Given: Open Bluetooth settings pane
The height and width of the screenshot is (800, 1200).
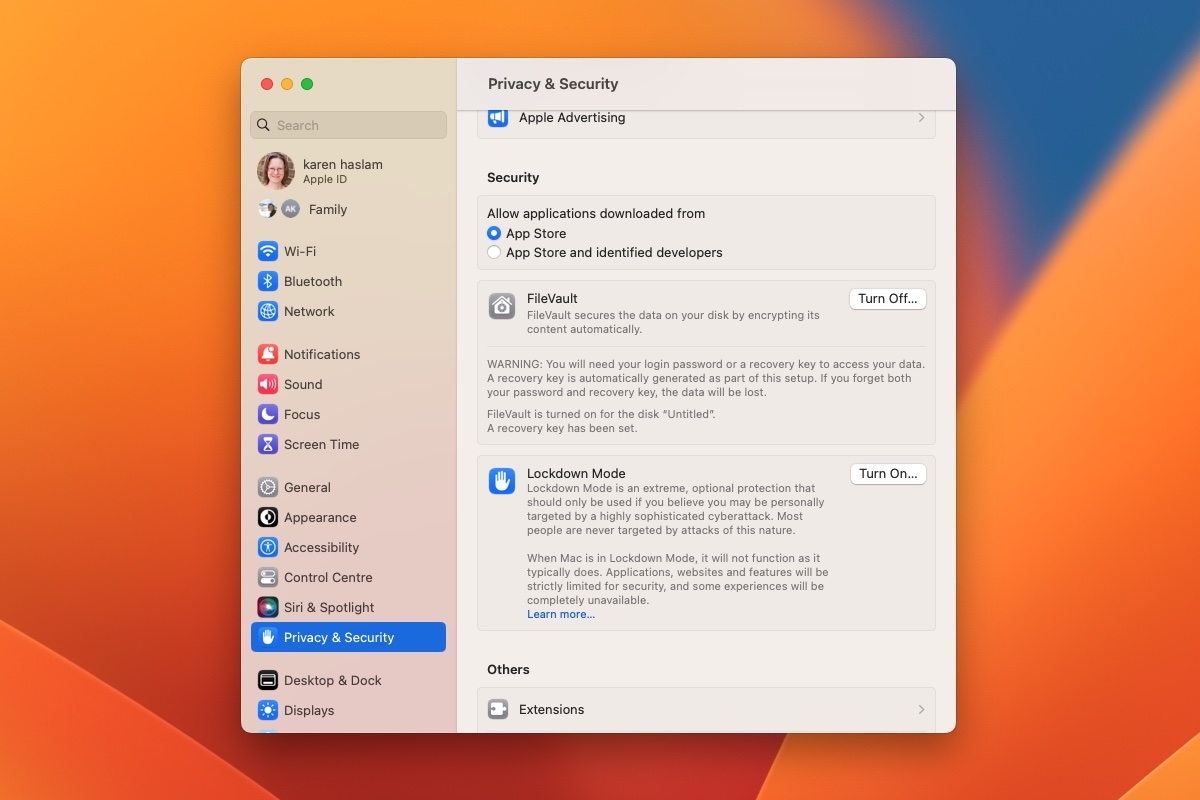Looking at the screenshot, I should [x=348, y=281].
